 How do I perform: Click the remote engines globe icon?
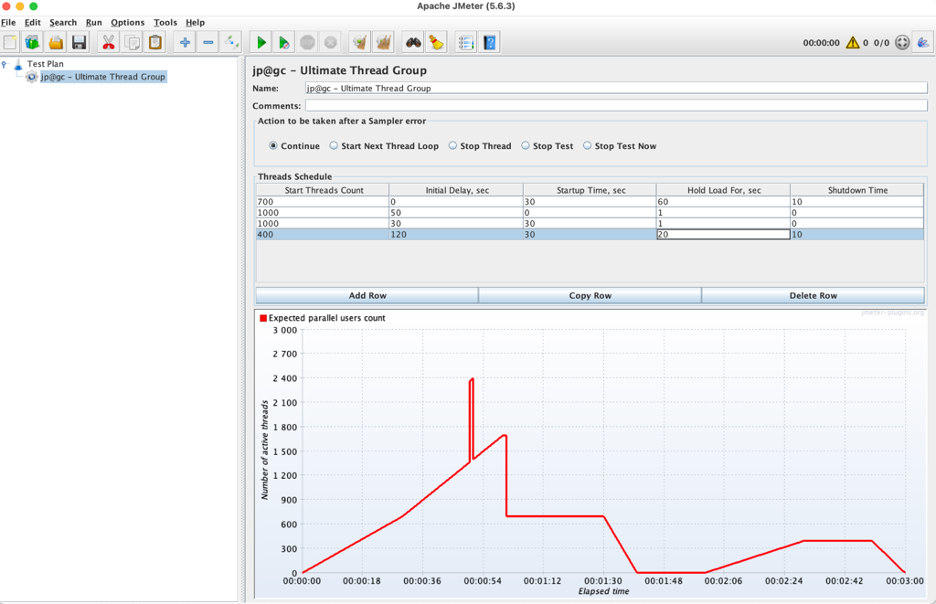tap(903, 42)
